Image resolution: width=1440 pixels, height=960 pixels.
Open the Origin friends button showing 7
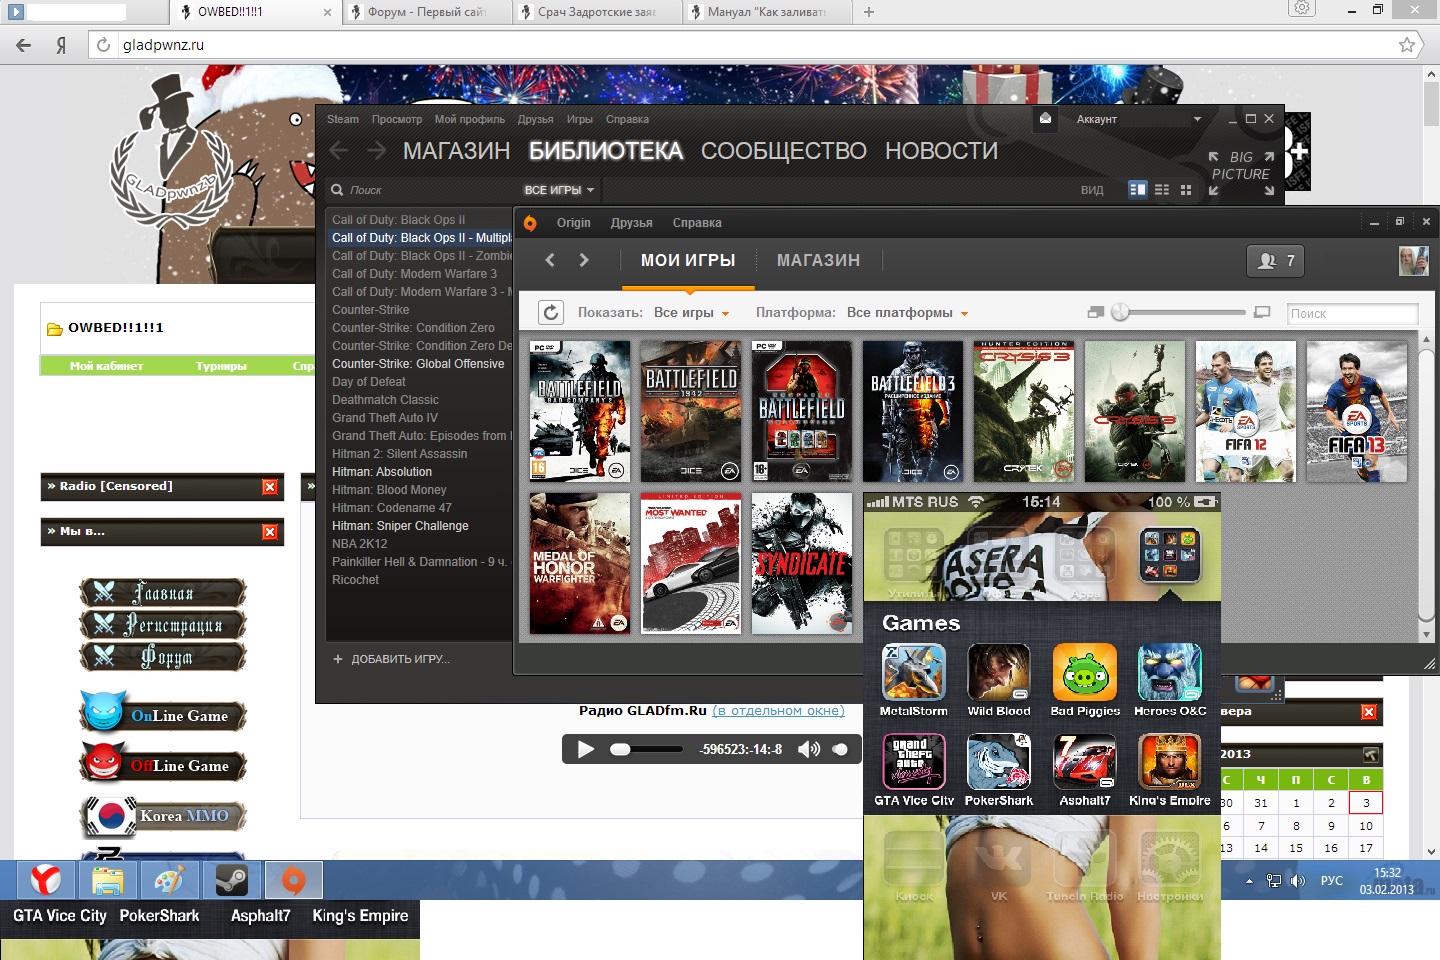1276,261
